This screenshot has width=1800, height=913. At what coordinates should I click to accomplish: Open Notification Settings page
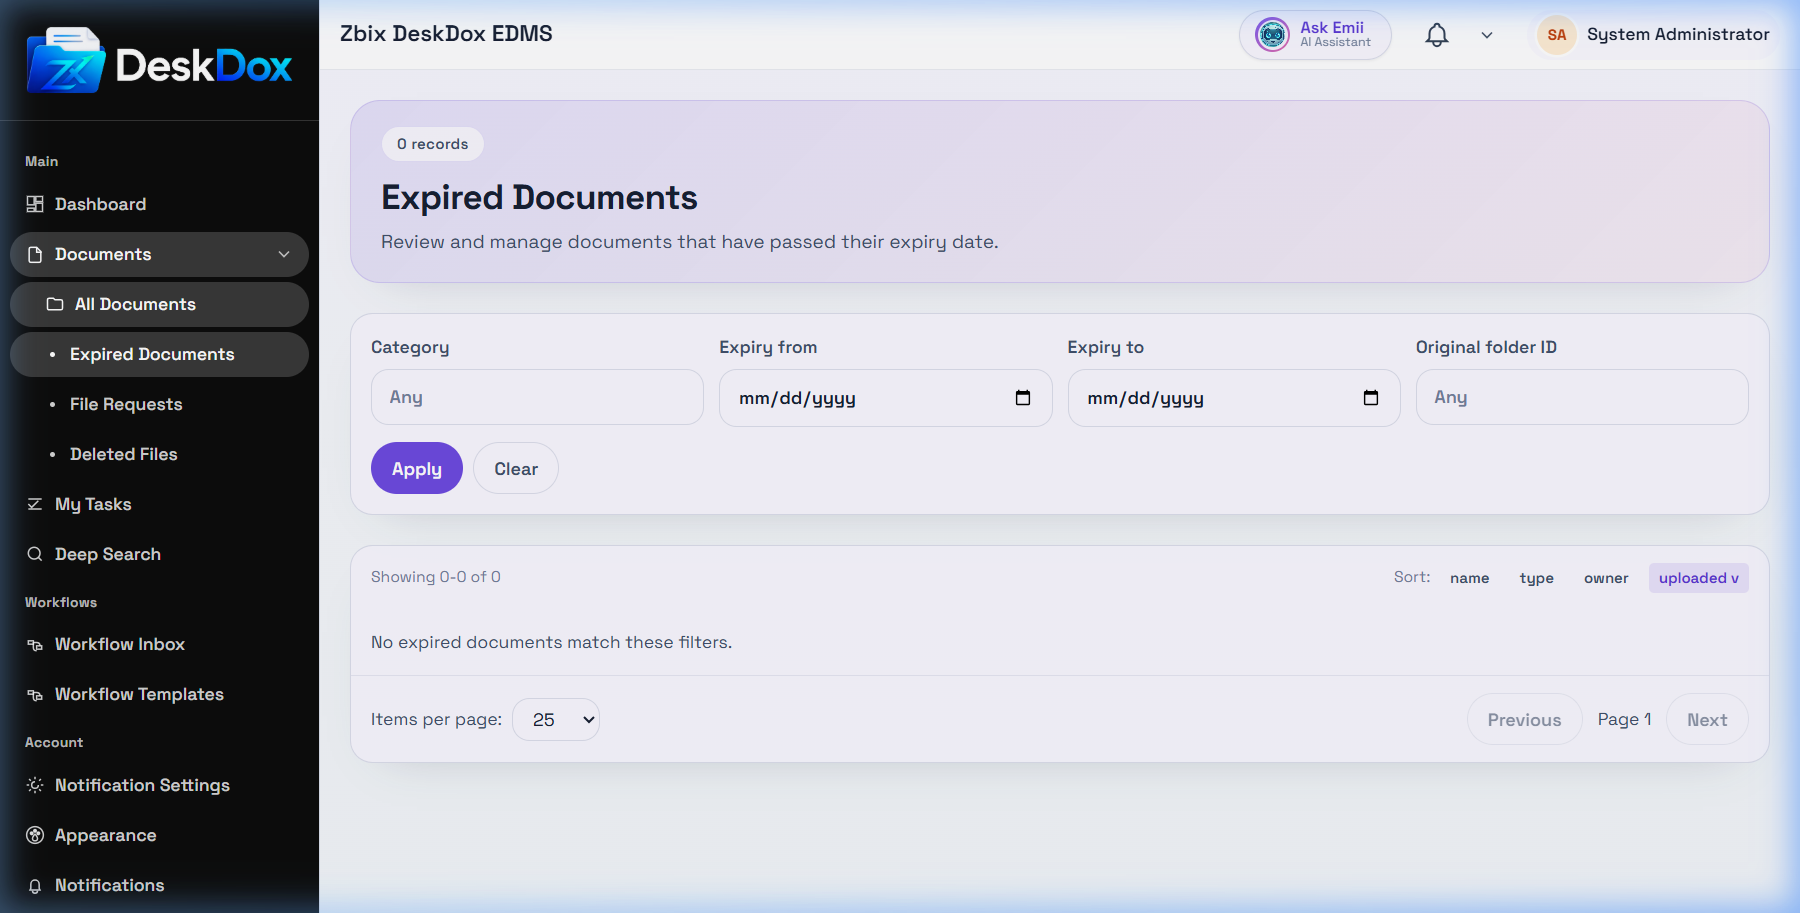point(160,785)
